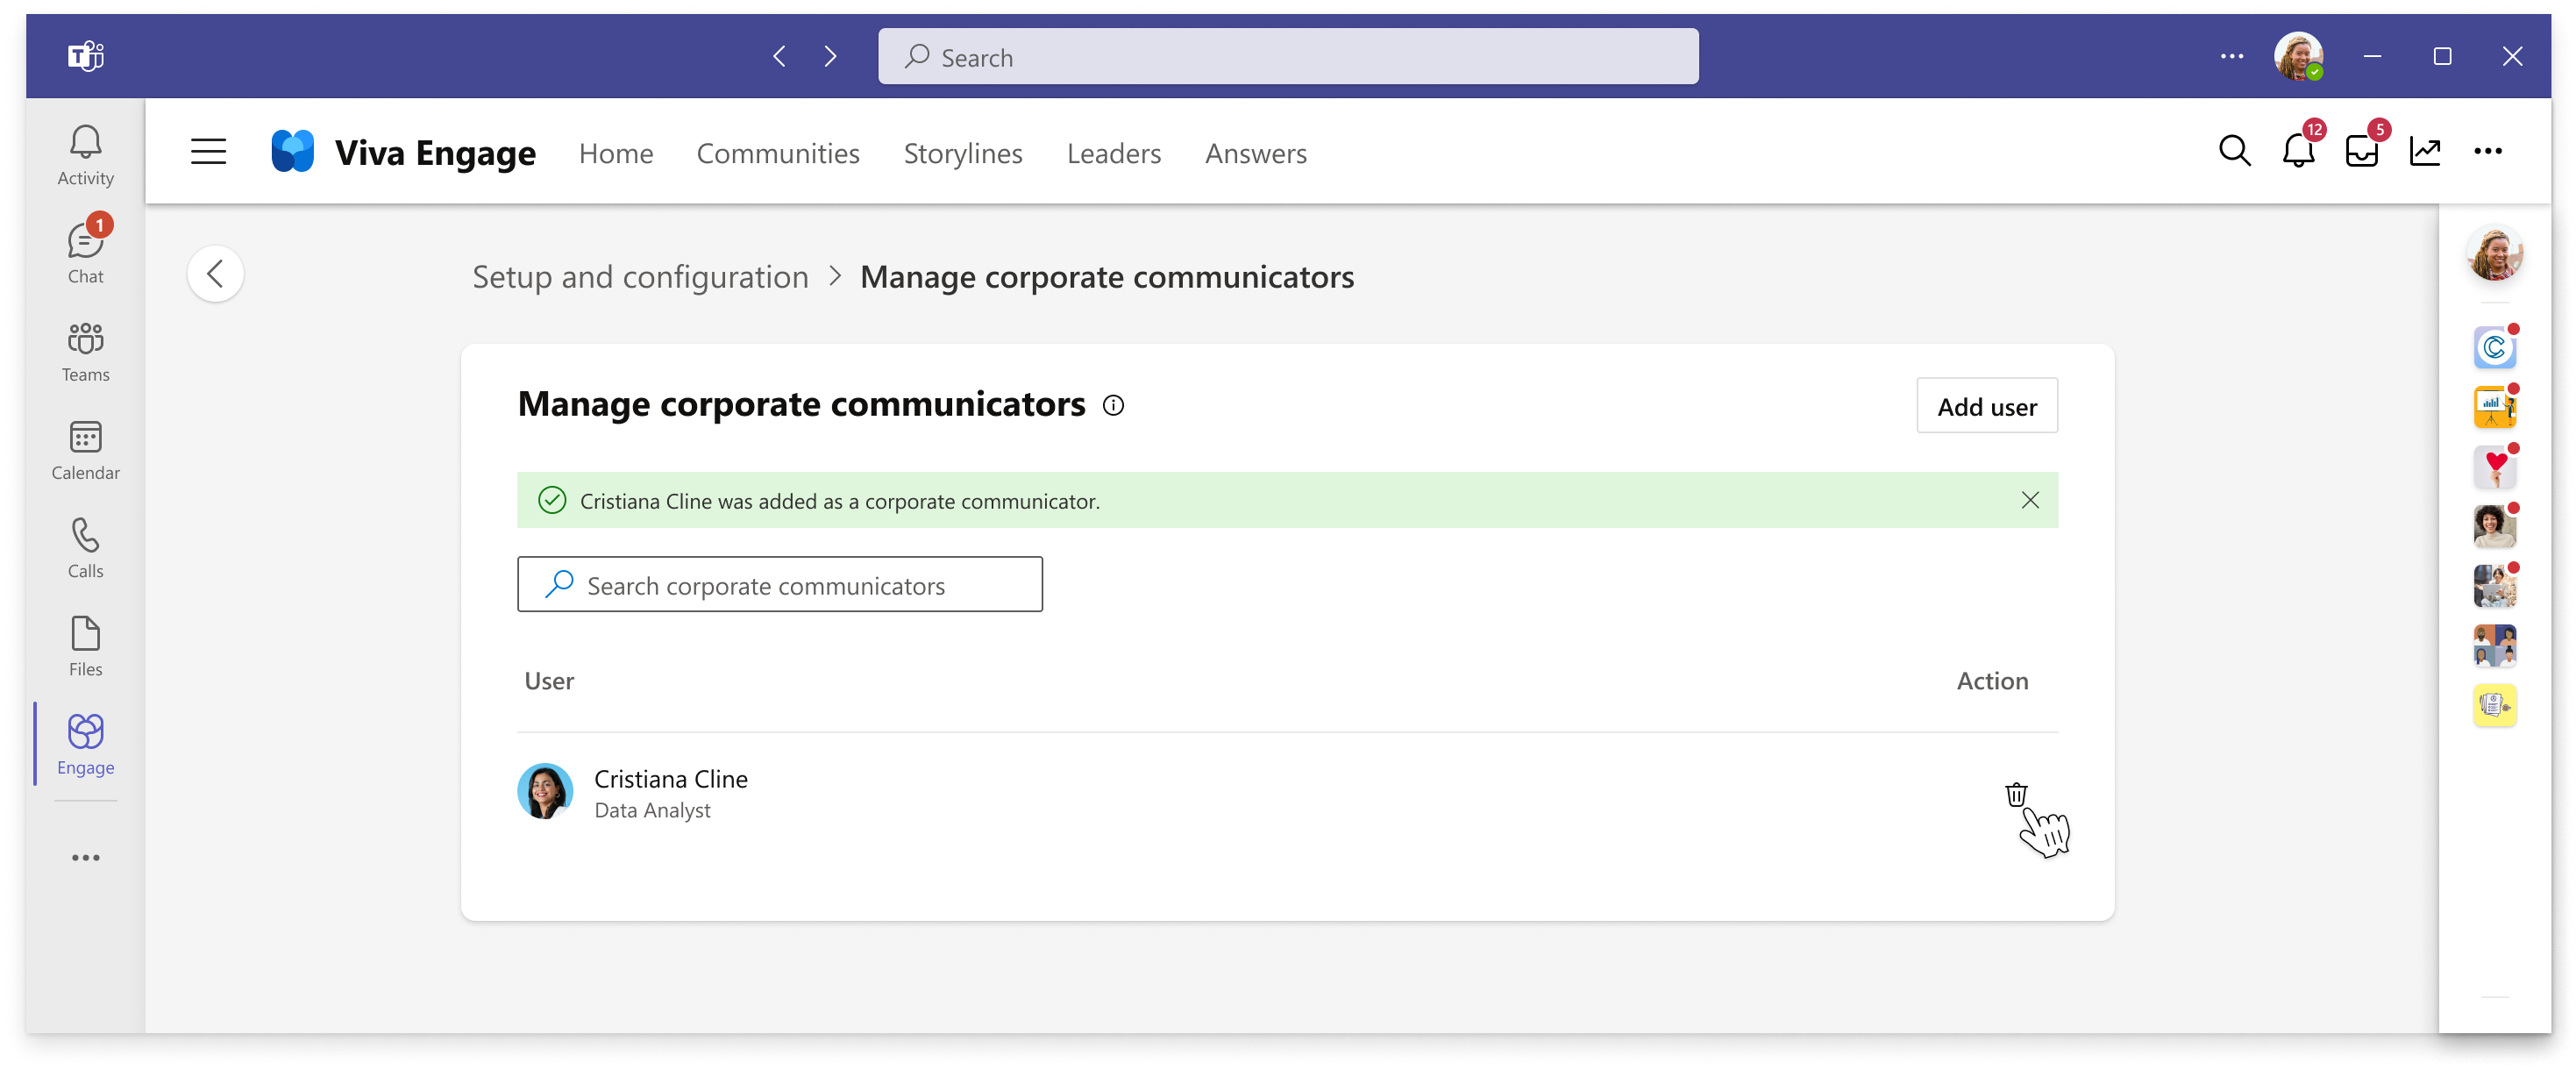Viewport: 2576px width, 1070px height.
Task: Switch to Storylines tab
Action: click(x=962, y=153)
